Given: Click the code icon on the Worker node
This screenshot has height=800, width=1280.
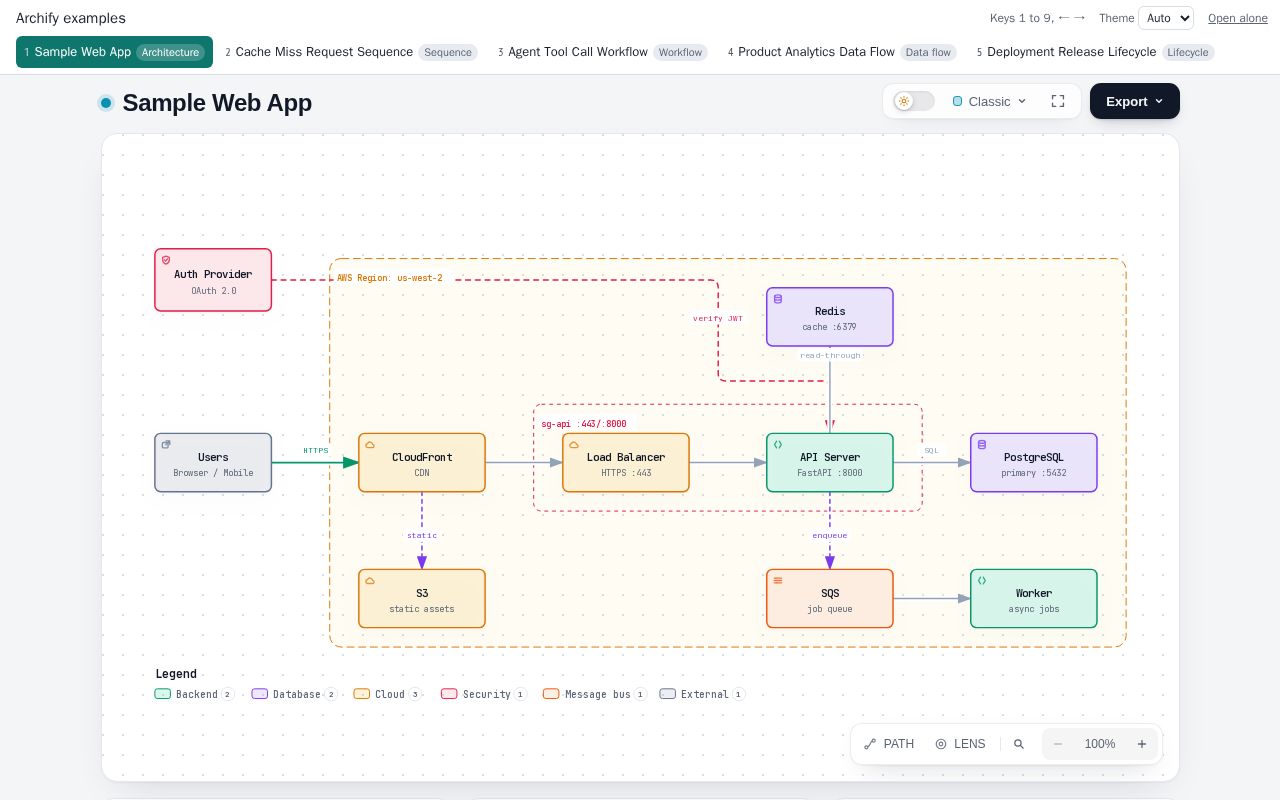Looking at the screenshot, I should pos(982,580).
